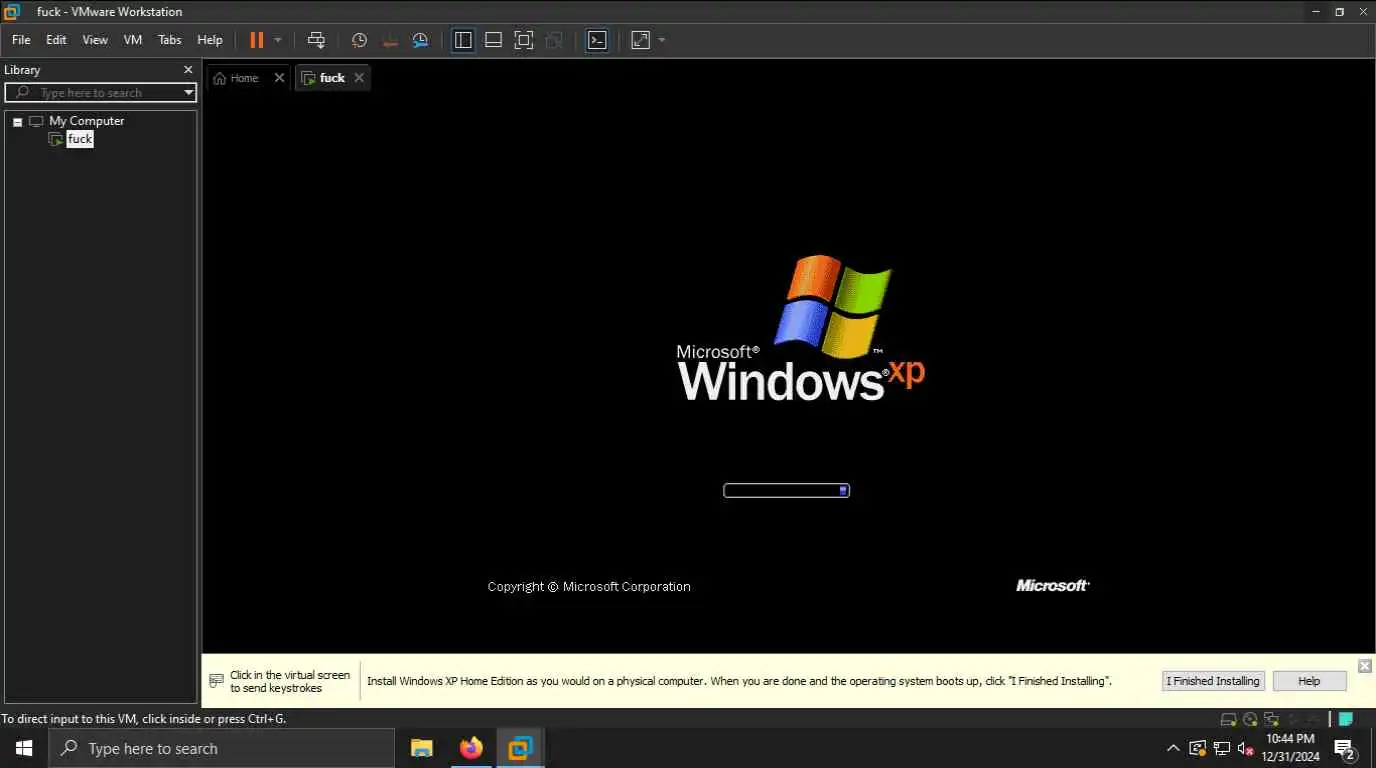This screenshot has height=768, width=1376.
Task: Open the power options dropdown beside Pause
Action: 278,40
